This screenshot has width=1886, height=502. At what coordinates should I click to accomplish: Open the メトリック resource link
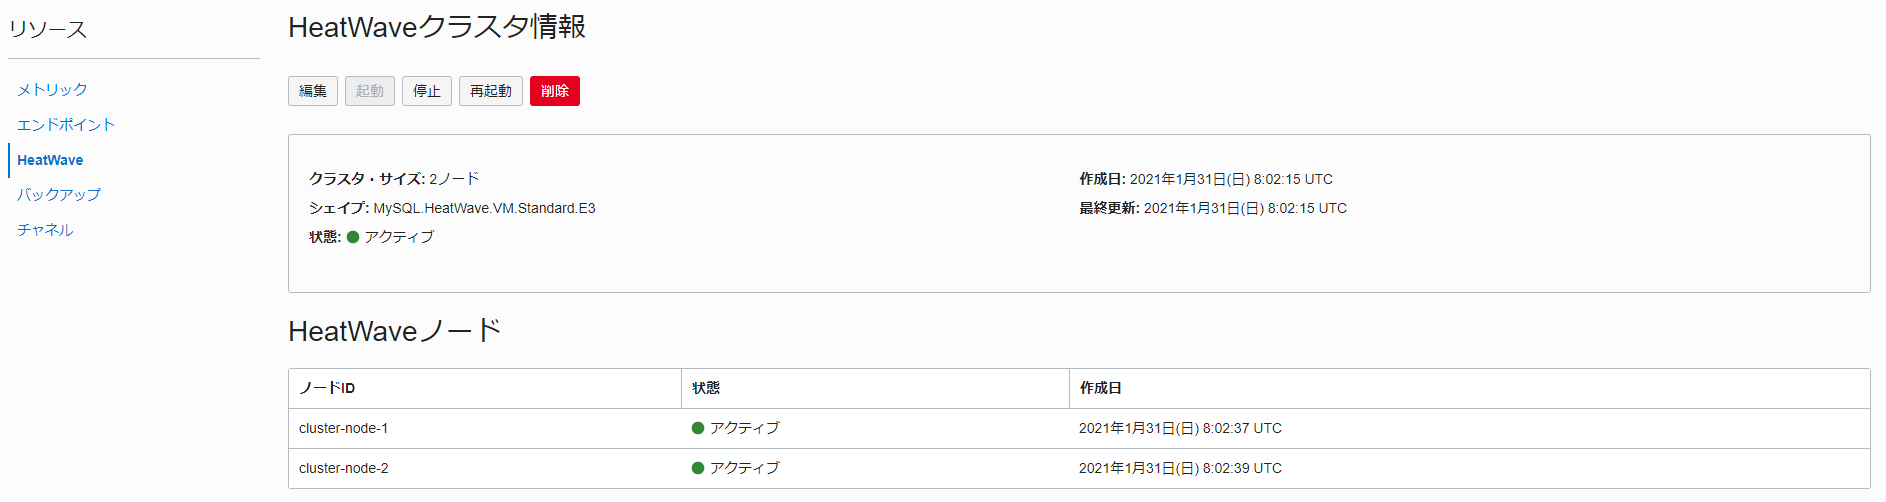click(52, 90)
